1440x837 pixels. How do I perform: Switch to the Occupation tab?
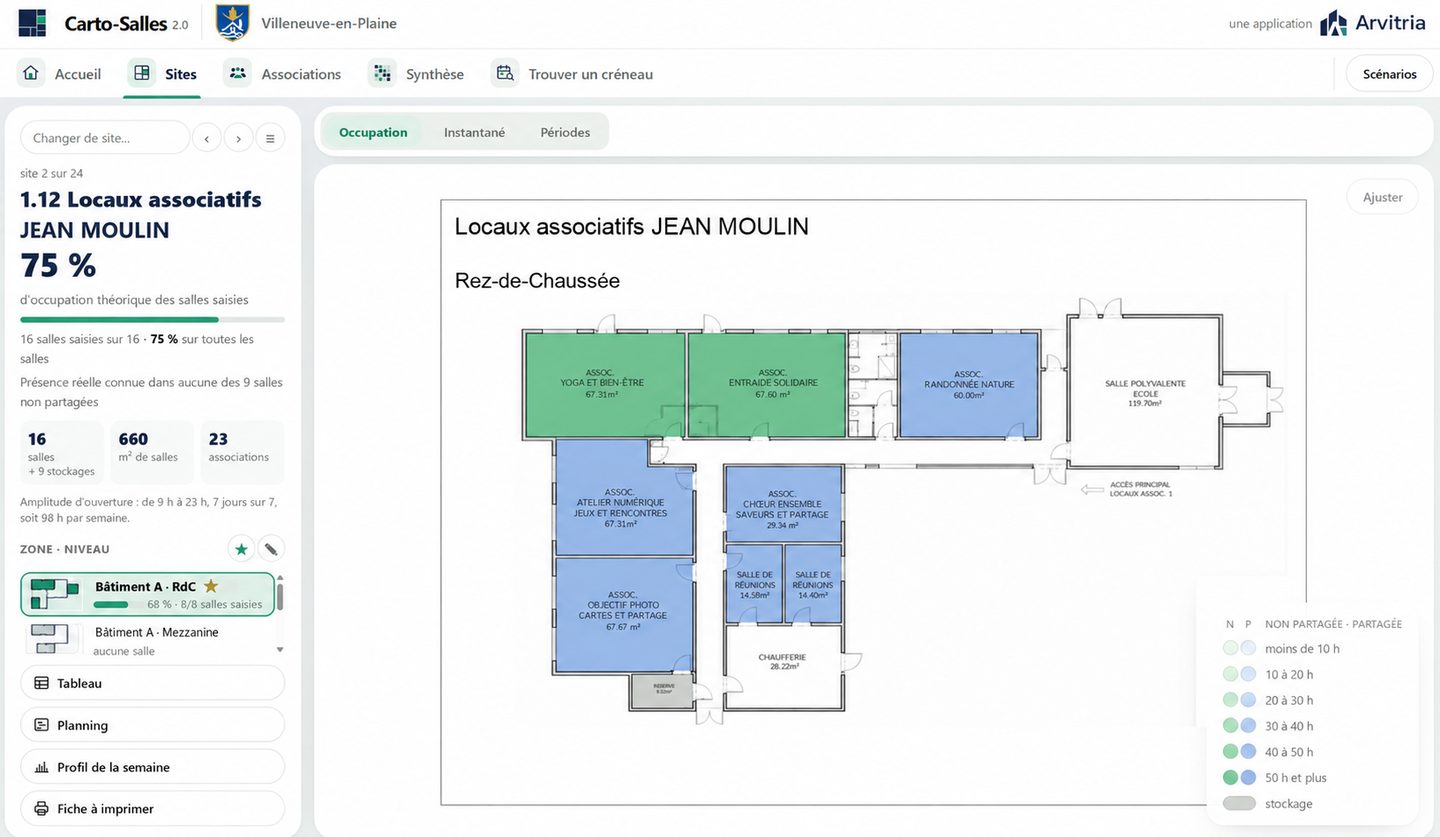(373, 132)
